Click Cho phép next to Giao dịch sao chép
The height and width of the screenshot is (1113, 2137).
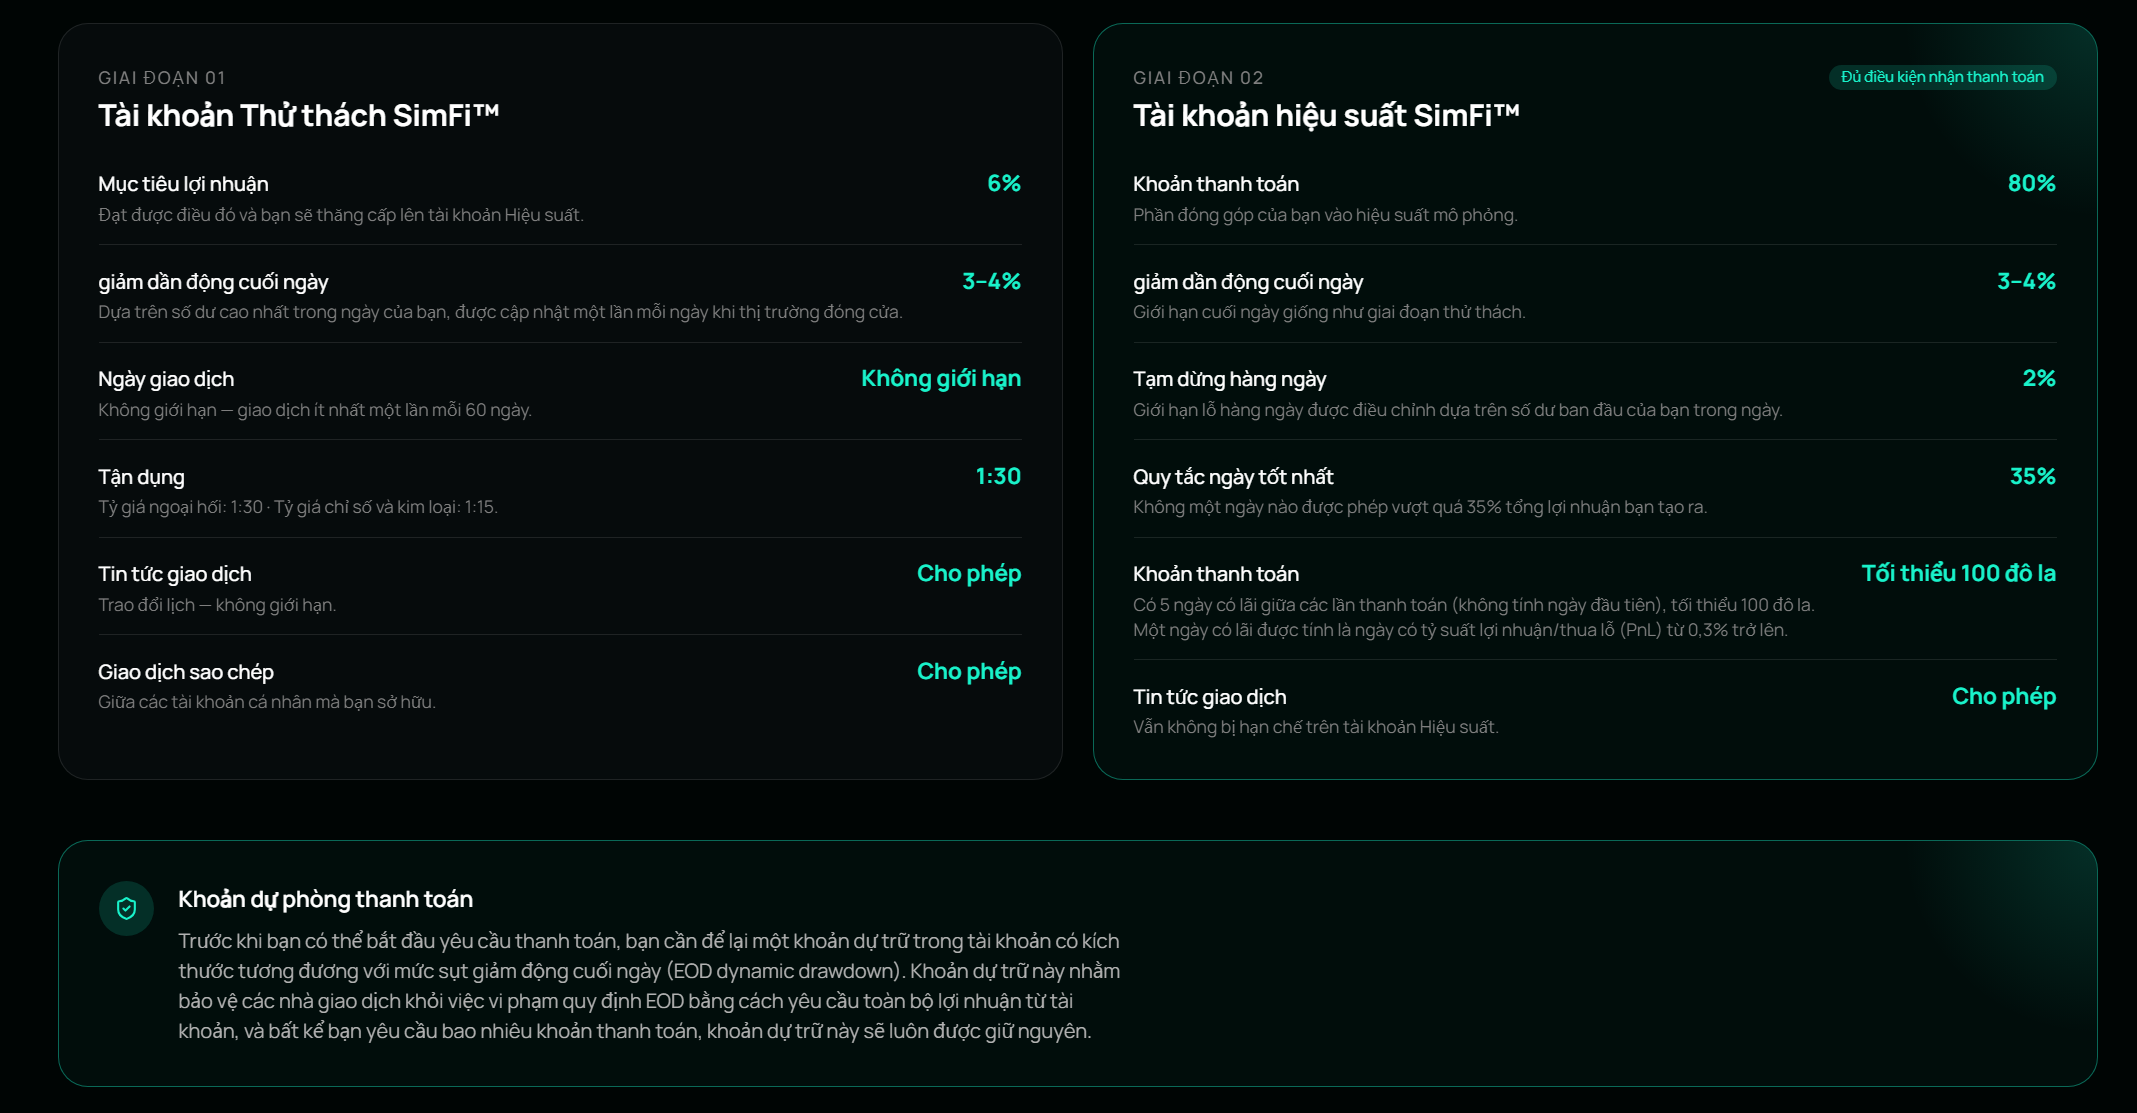(969, 672)
